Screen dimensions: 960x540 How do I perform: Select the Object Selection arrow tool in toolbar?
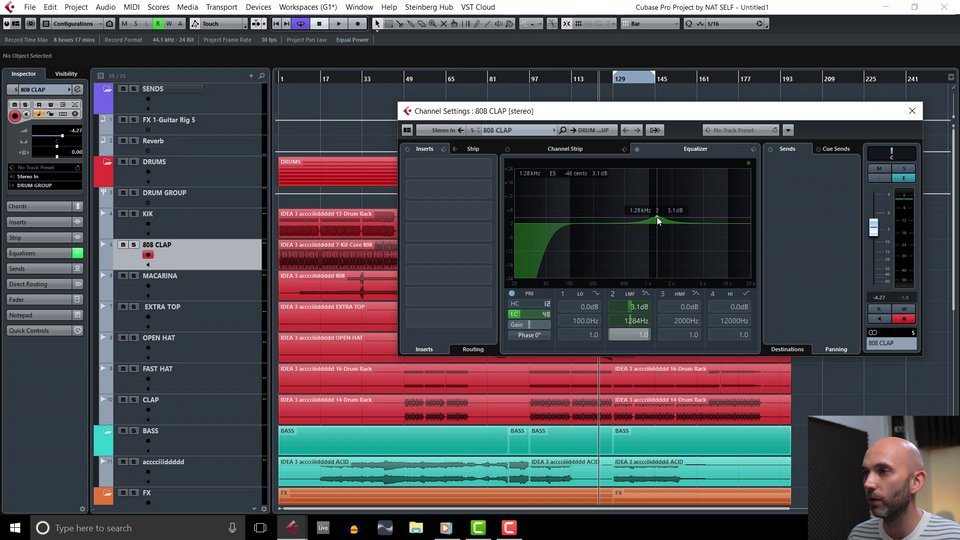(377, 24)
